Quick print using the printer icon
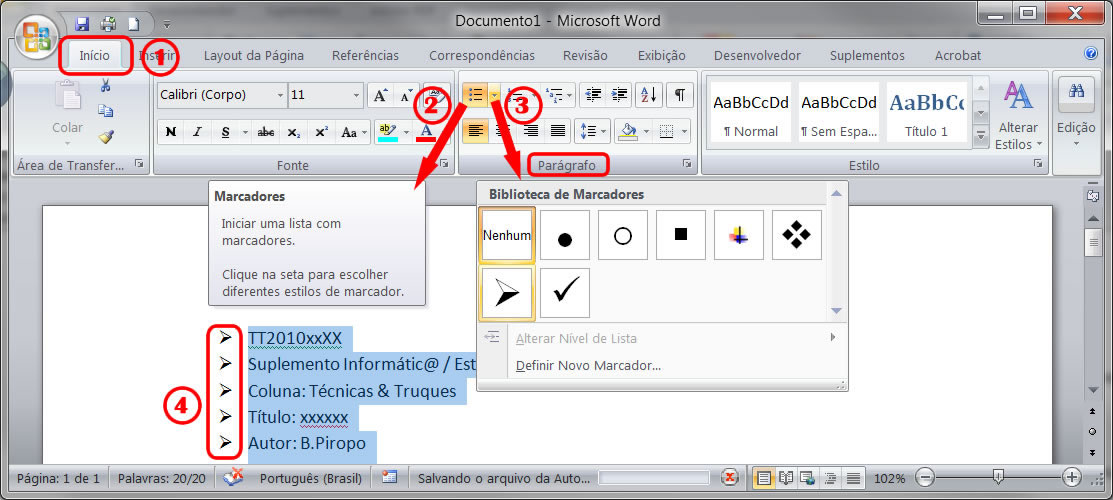Image resolution: width=1113 pixels, height=500 pixels. pyautogui.click(x=109, y=23)
